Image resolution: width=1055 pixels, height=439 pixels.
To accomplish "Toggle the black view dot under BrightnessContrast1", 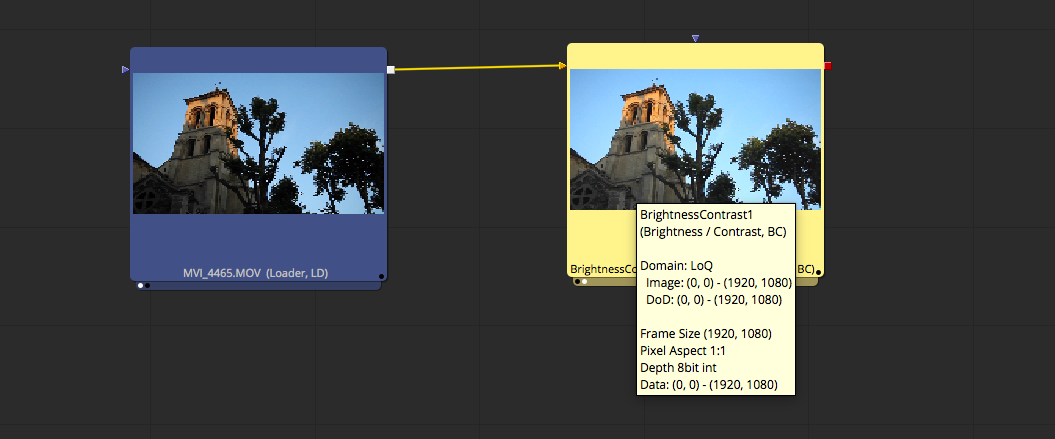I will coord(577,282).
